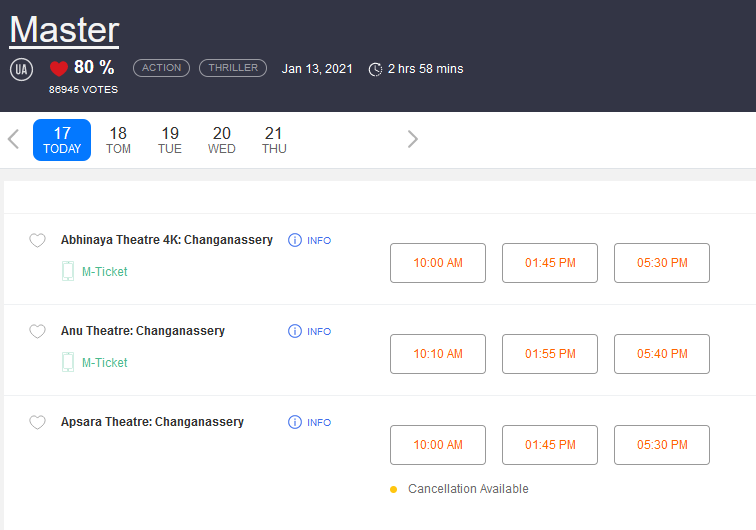Click the 2 hrs 58 mins duration
The height and width of the screenshot is (530, 756).
pos(426,69)
